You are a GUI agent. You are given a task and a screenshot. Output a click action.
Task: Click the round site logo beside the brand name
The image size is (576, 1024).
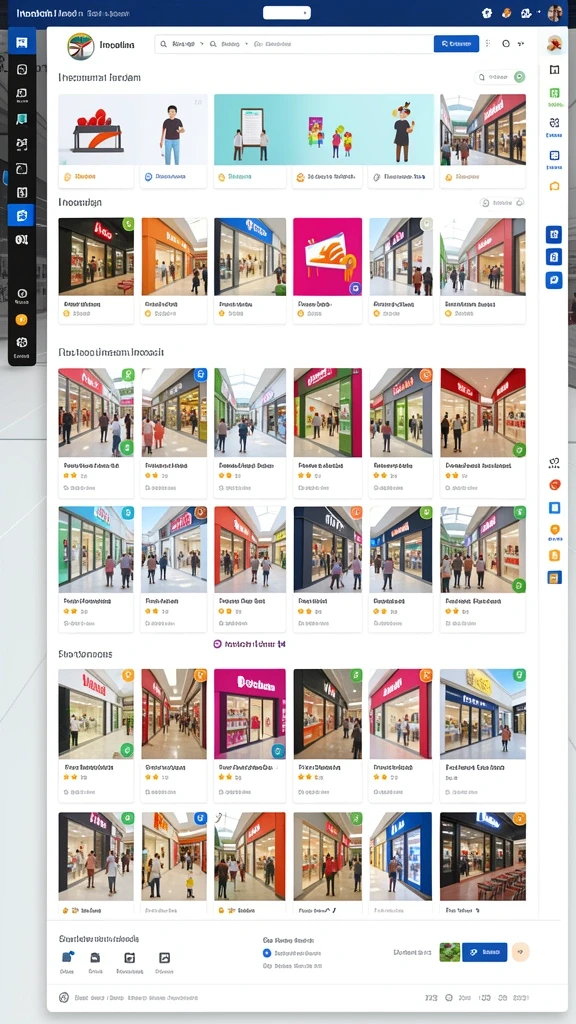[81, 46]
